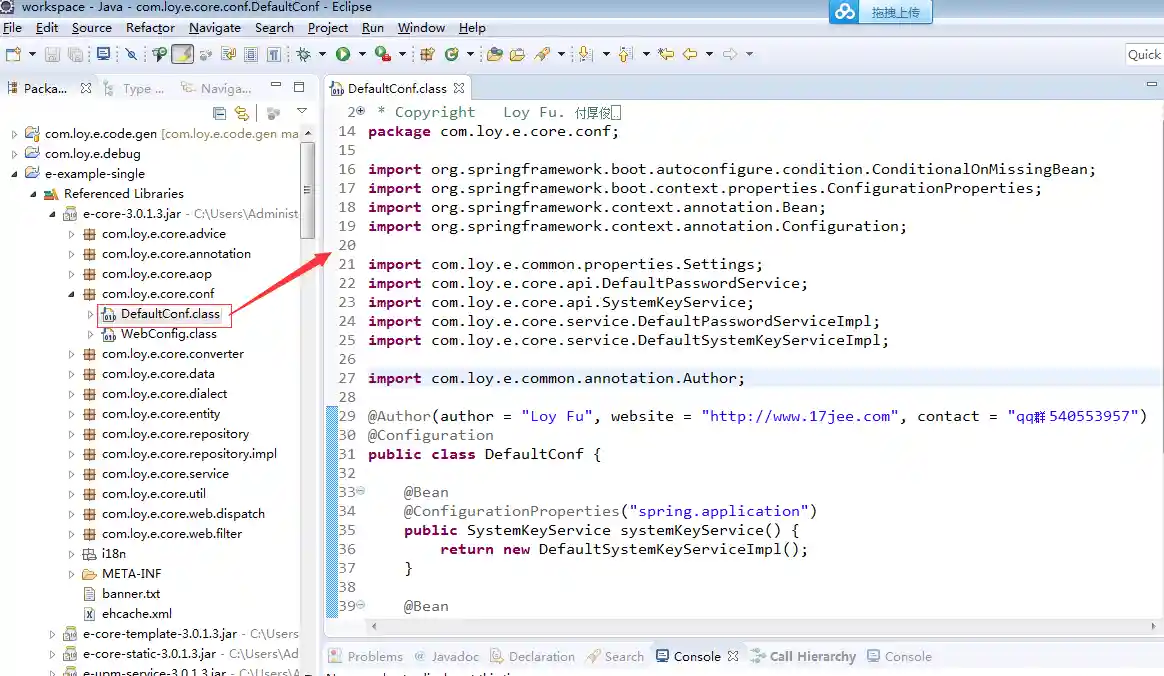The width and height of the screenshot is (1164, 676).
Task: Click the Quick Access search field
Action: click(1143, 54)
